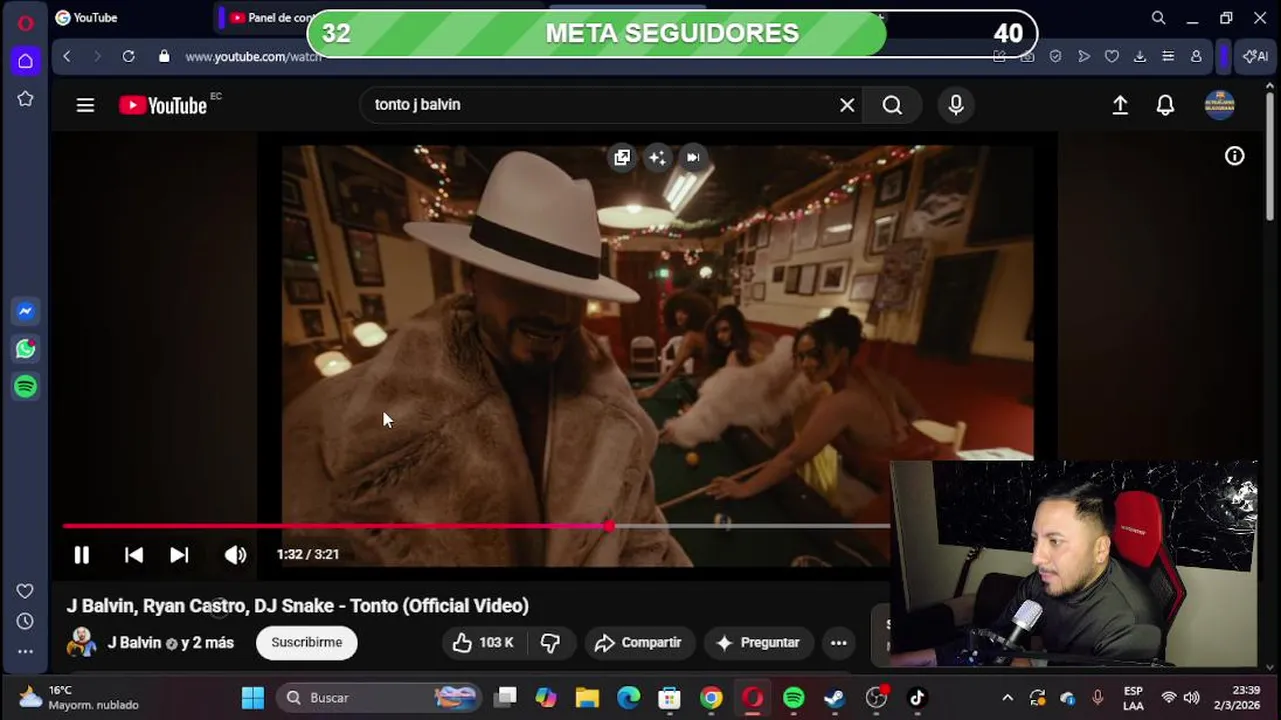Screen dimensions: 1281x720
Task: Share the video via Compartir
Action: pos(638,643)
